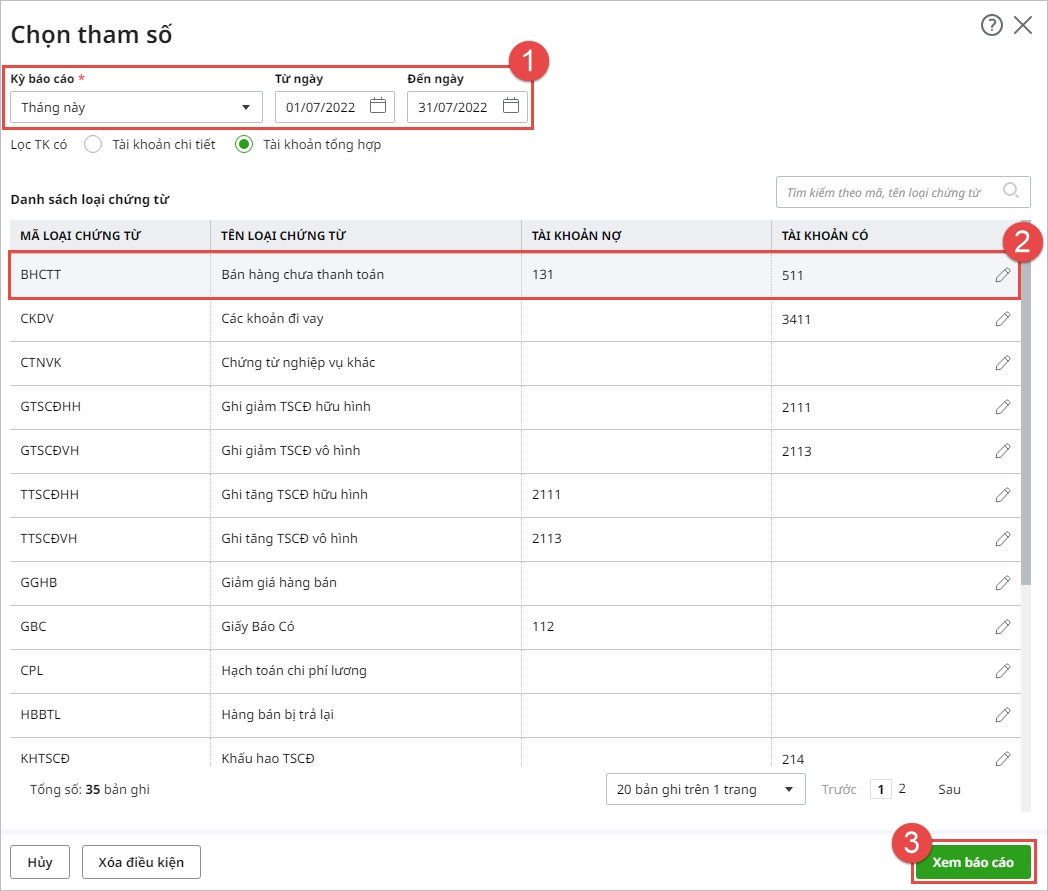The width and height of the screenshot is (1048, 891).
Task: Click the help question mark icon
Action: (x=991, y=26)
